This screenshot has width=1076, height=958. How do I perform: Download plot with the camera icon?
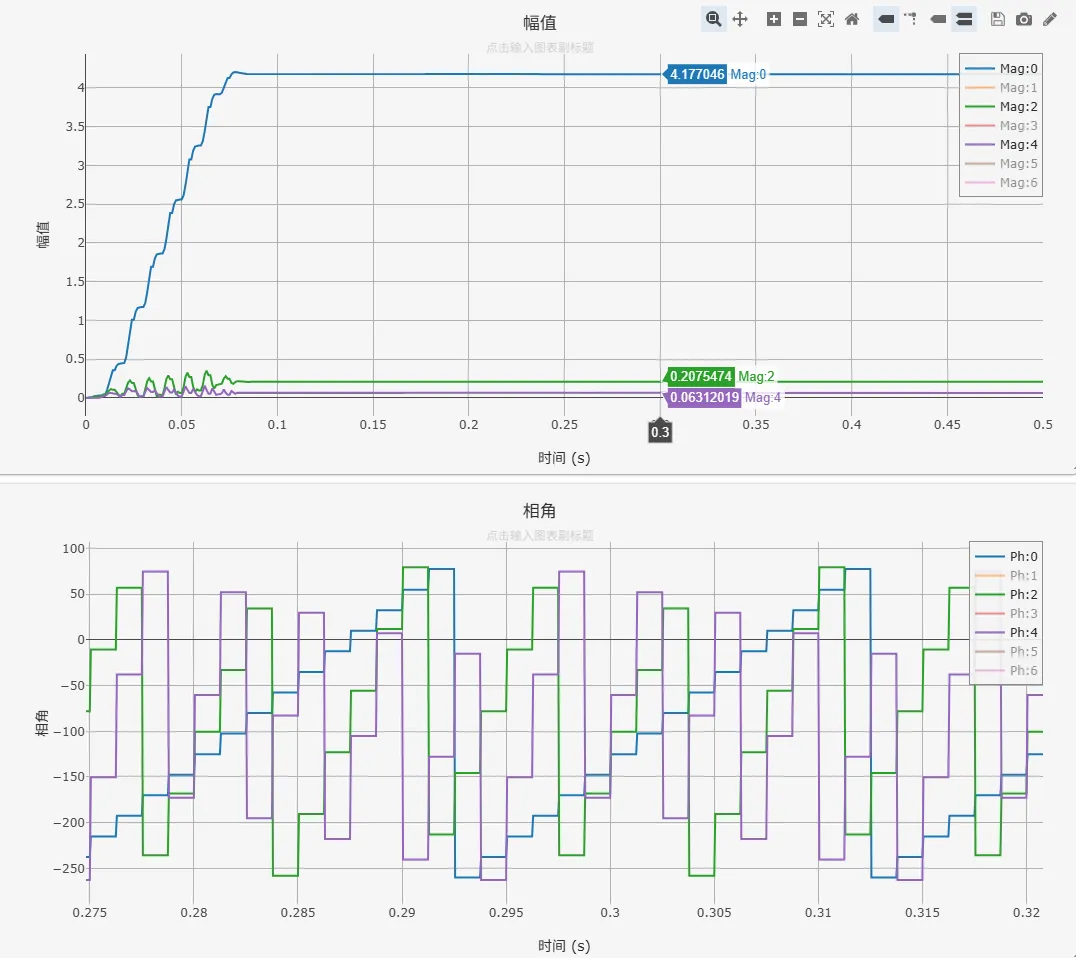pyautogui.click(x=1024, y=19)
